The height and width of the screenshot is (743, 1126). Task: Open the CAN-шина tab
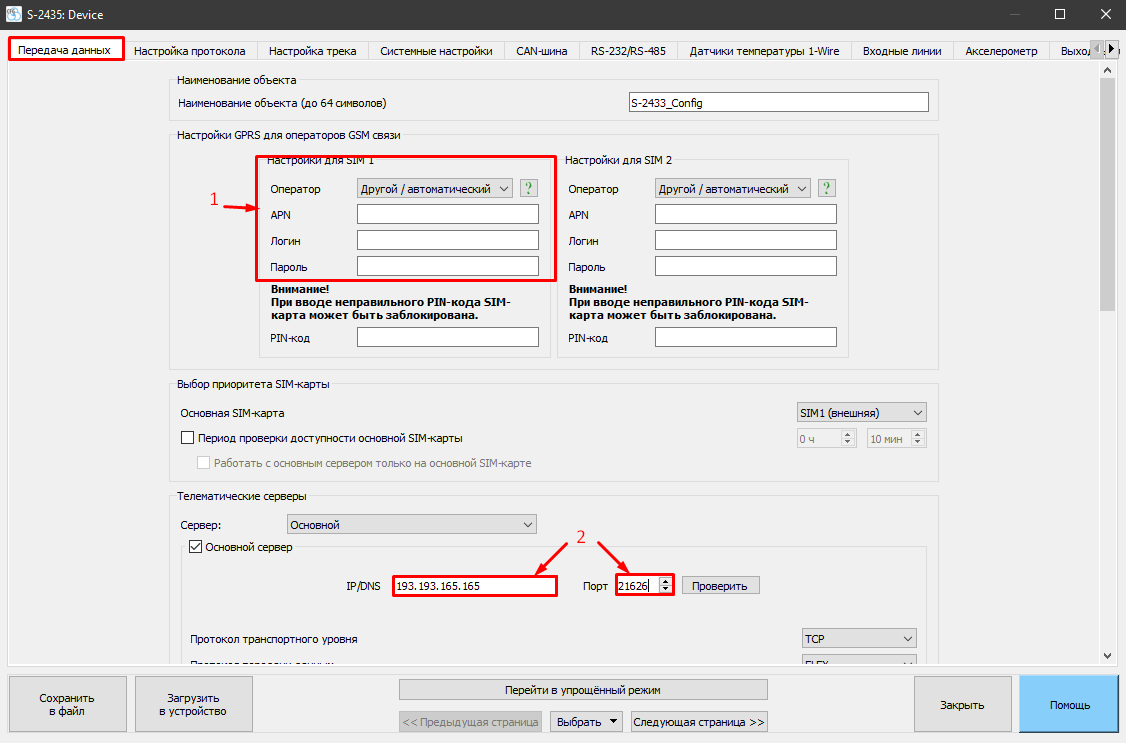pos(541,50)
